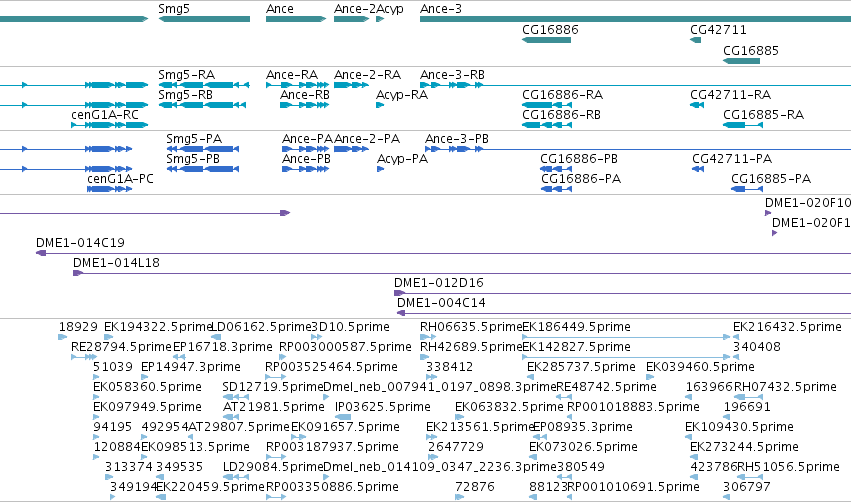Select EST EK142827.5prime label
The image size is (851, 502).
(x=576, y=346)
